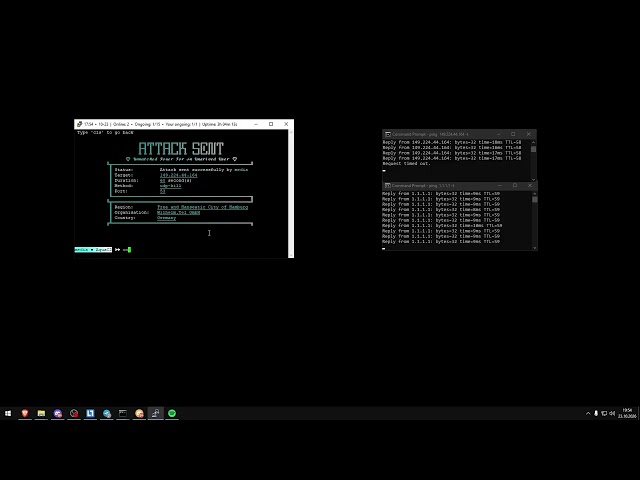Click the Show Desktop strip
The image size is (640, 480).
638,413
